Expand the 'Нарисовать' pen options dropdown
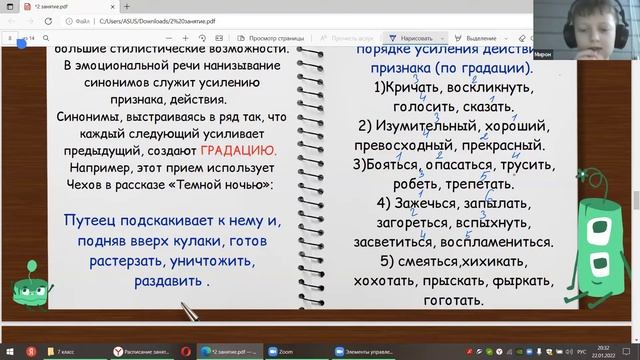 pos(442,38)
